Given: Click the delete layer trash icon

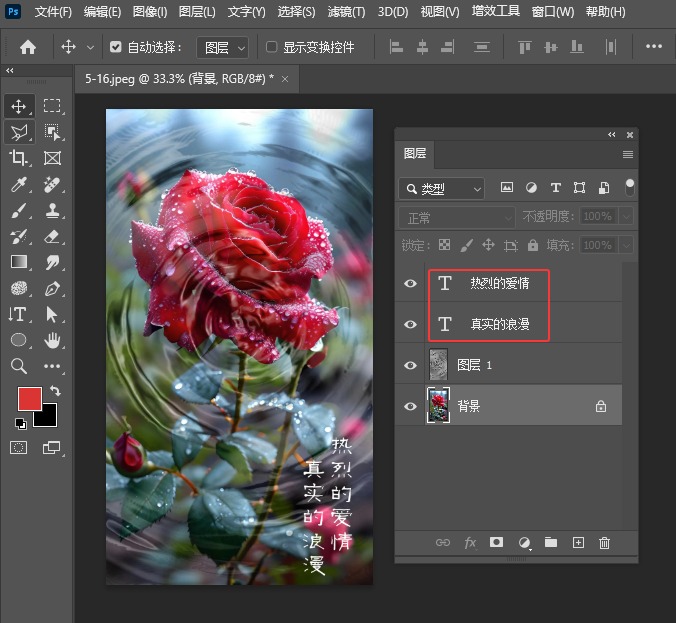Looking at the screenshot, I should point(604,543).
